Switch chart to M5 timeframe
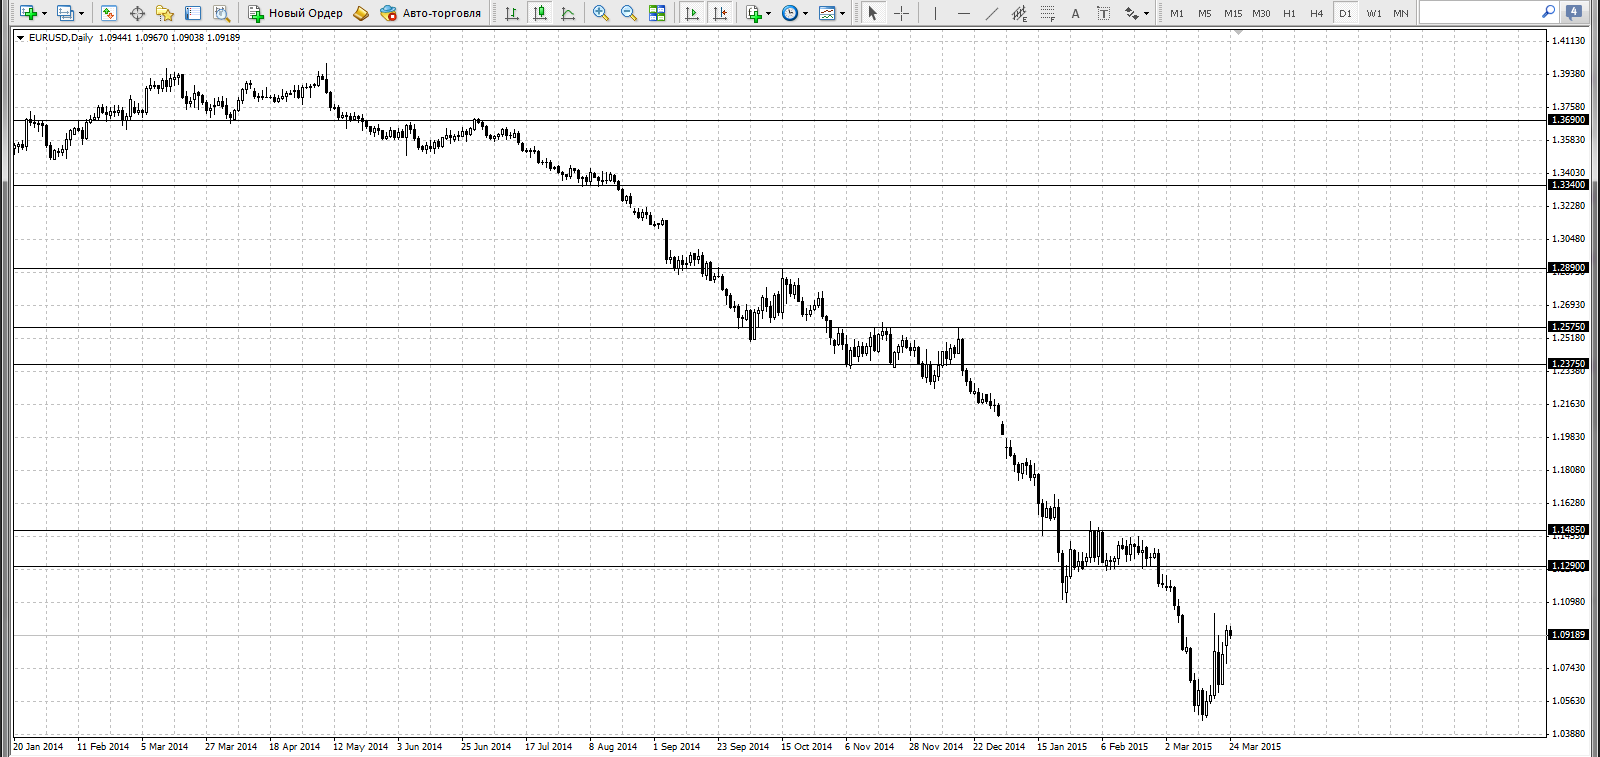This screenshot has height=757, width=1600. point(1205,13)
